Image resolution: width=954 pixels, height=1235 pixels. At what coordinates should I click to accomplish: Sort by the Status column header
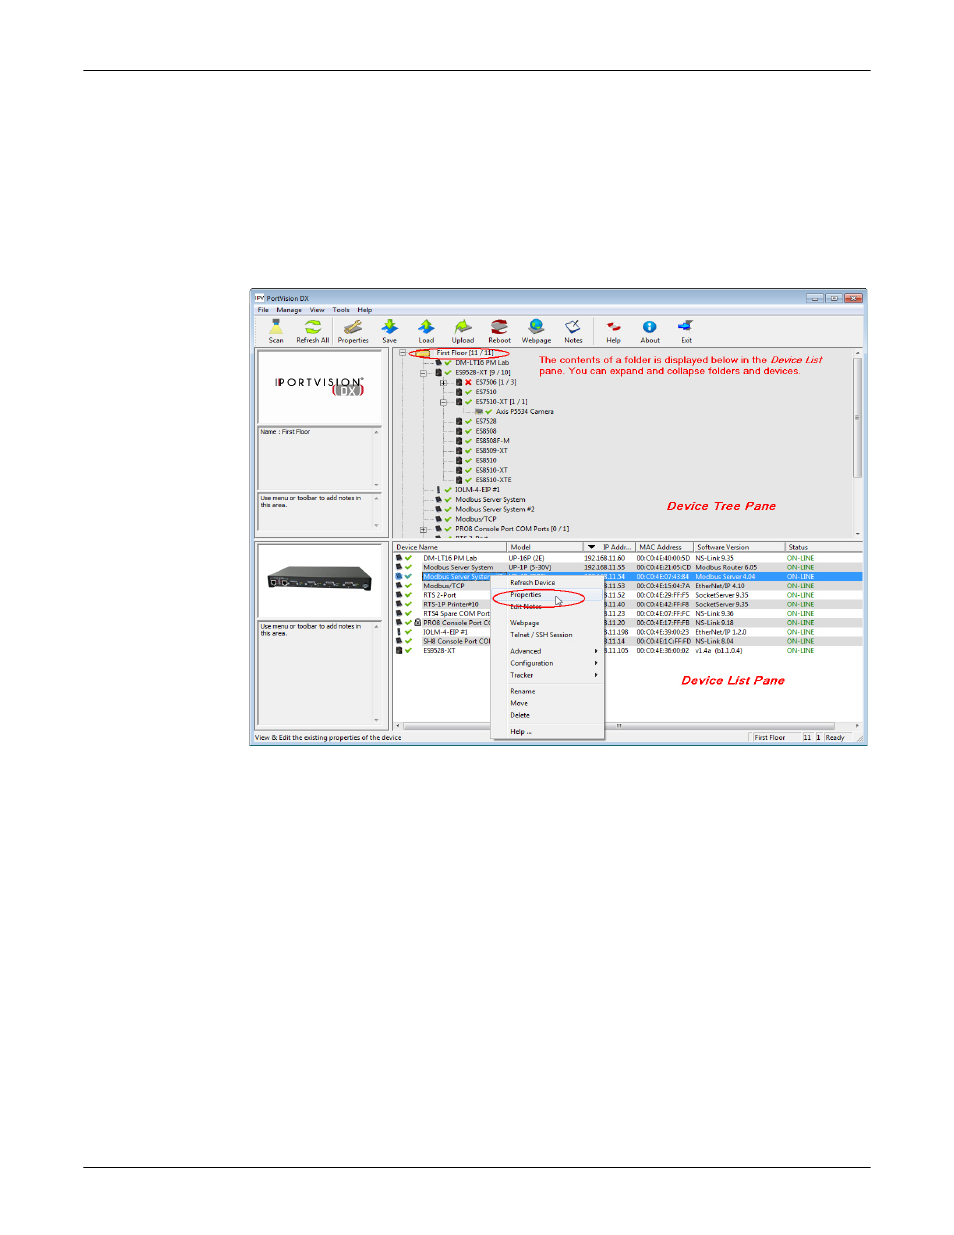(x=823, y=547)
